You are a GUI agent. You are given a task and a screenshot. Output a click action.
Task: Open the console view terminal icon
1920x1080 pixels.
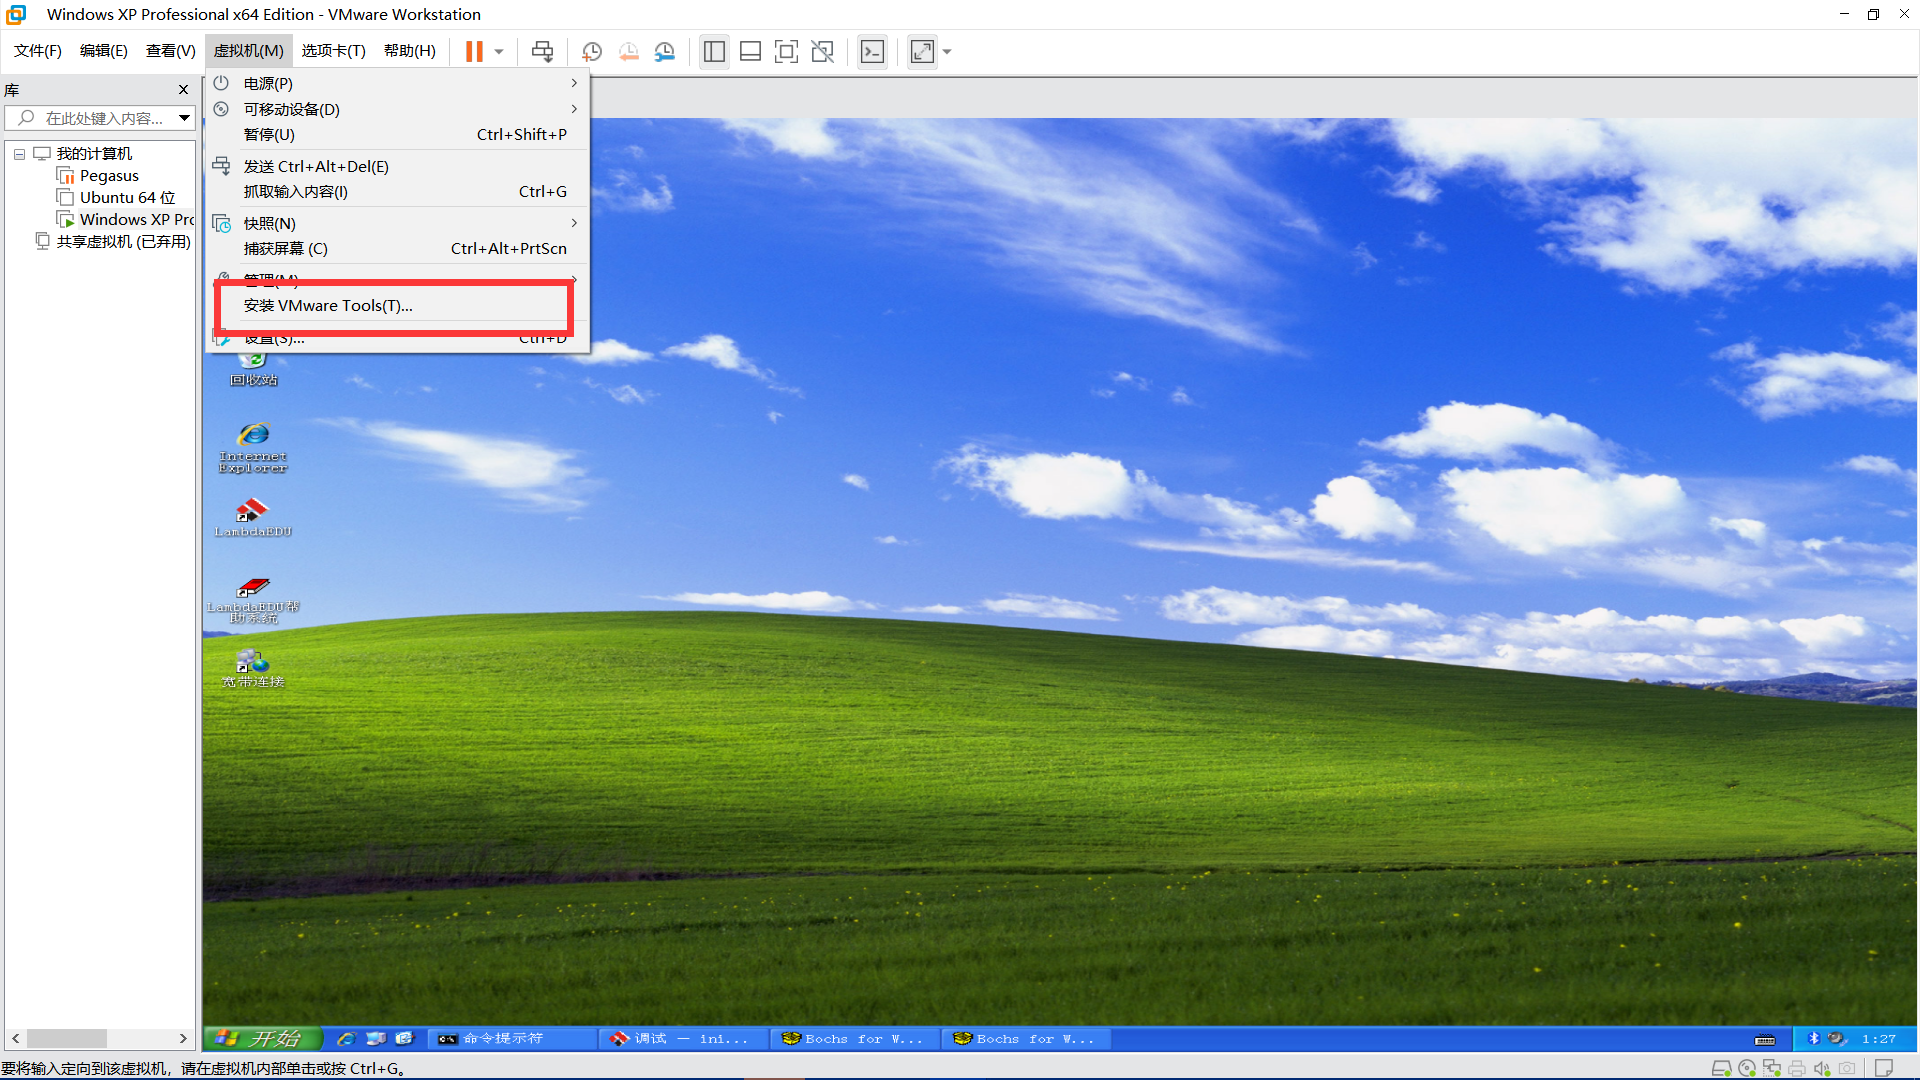pos(872,51)
